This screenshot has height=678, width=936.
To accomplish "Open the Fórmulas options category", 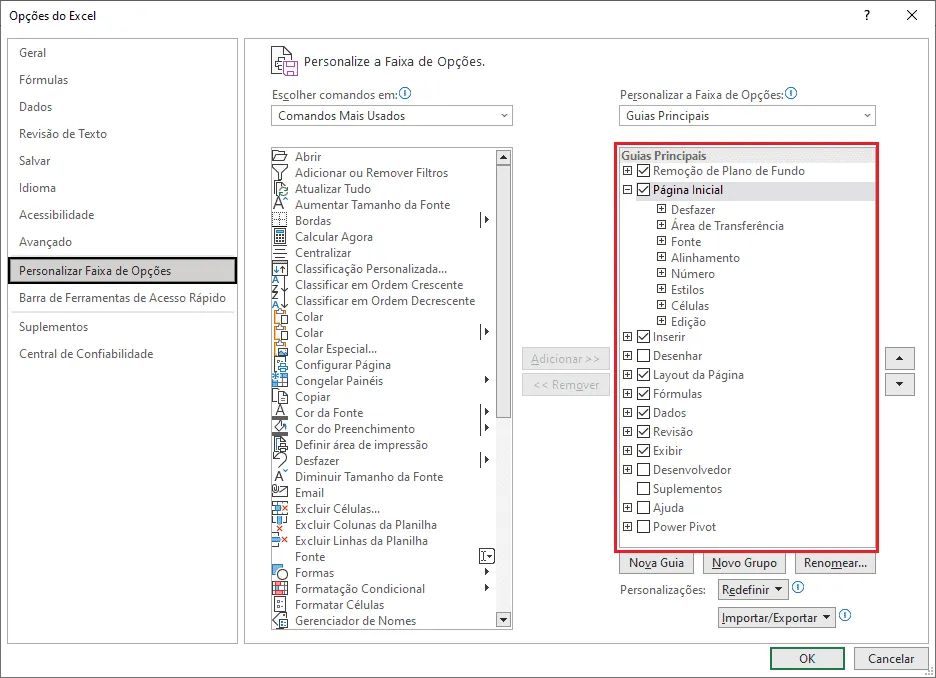I will point(44,80).
